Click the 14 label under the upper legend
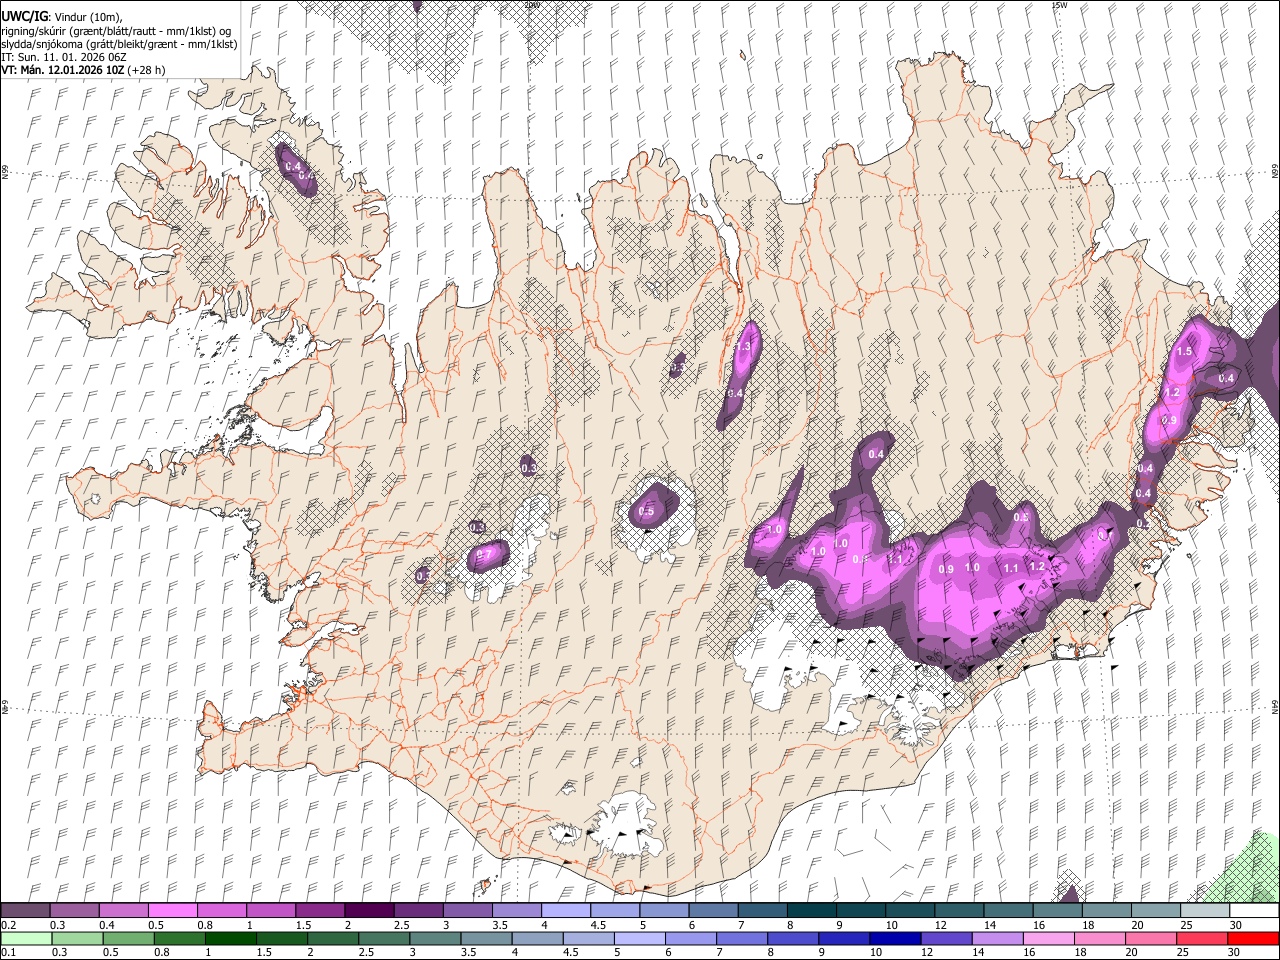Image resolution: width=1280 pixels, height=960 pixels. point(990,925)
